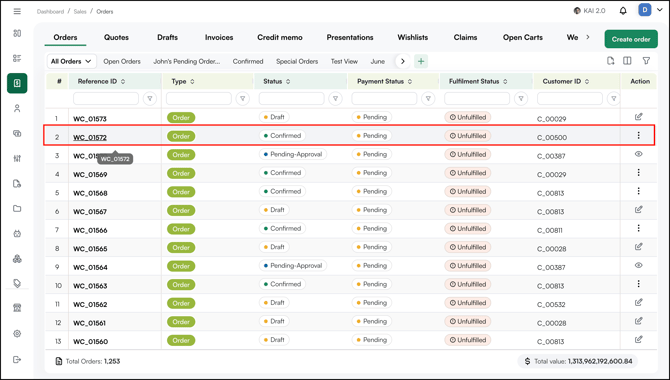
Task: Click customer ID C_00500 cell
Action: pyautogui.click(x=552, y=137)
